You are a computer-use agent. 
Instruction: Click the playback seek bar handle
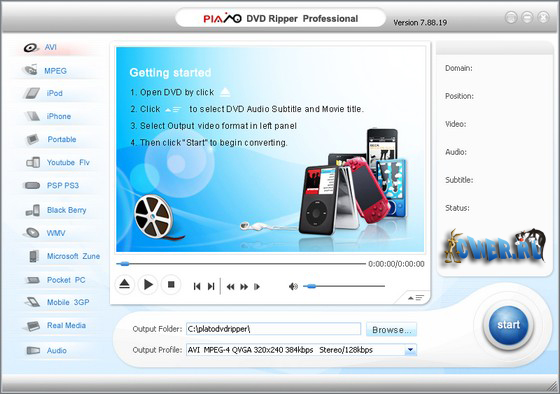[124, 264]
